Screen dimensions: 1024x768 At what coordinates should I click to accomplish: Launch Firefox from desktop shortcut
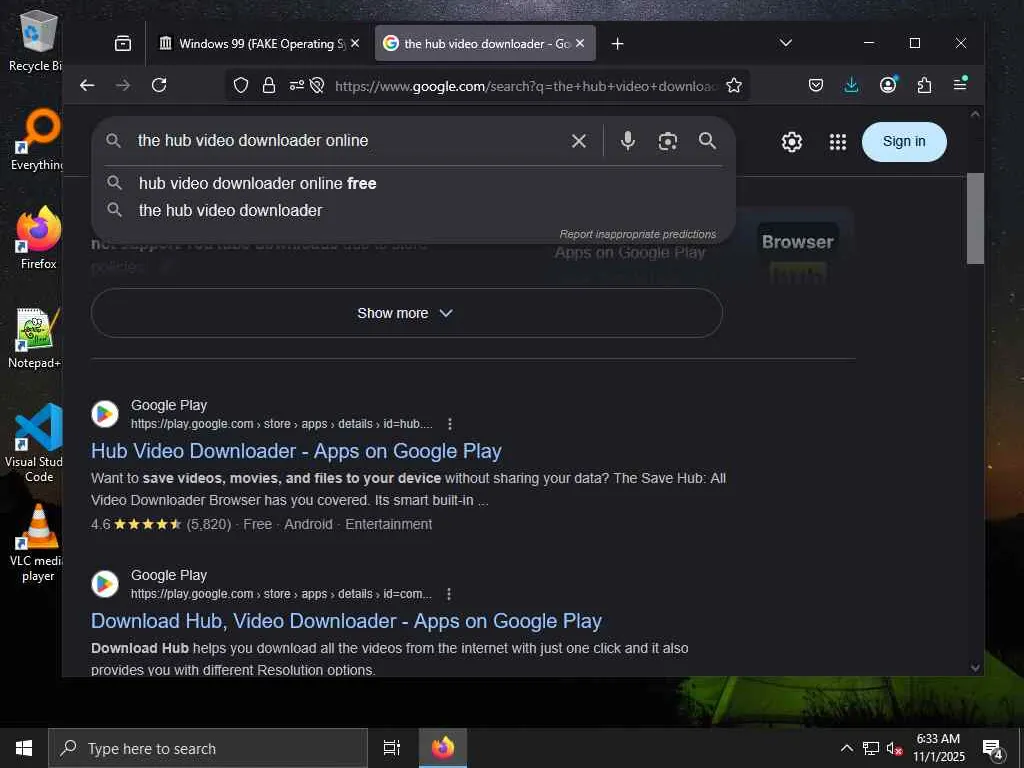pos(39,238)
